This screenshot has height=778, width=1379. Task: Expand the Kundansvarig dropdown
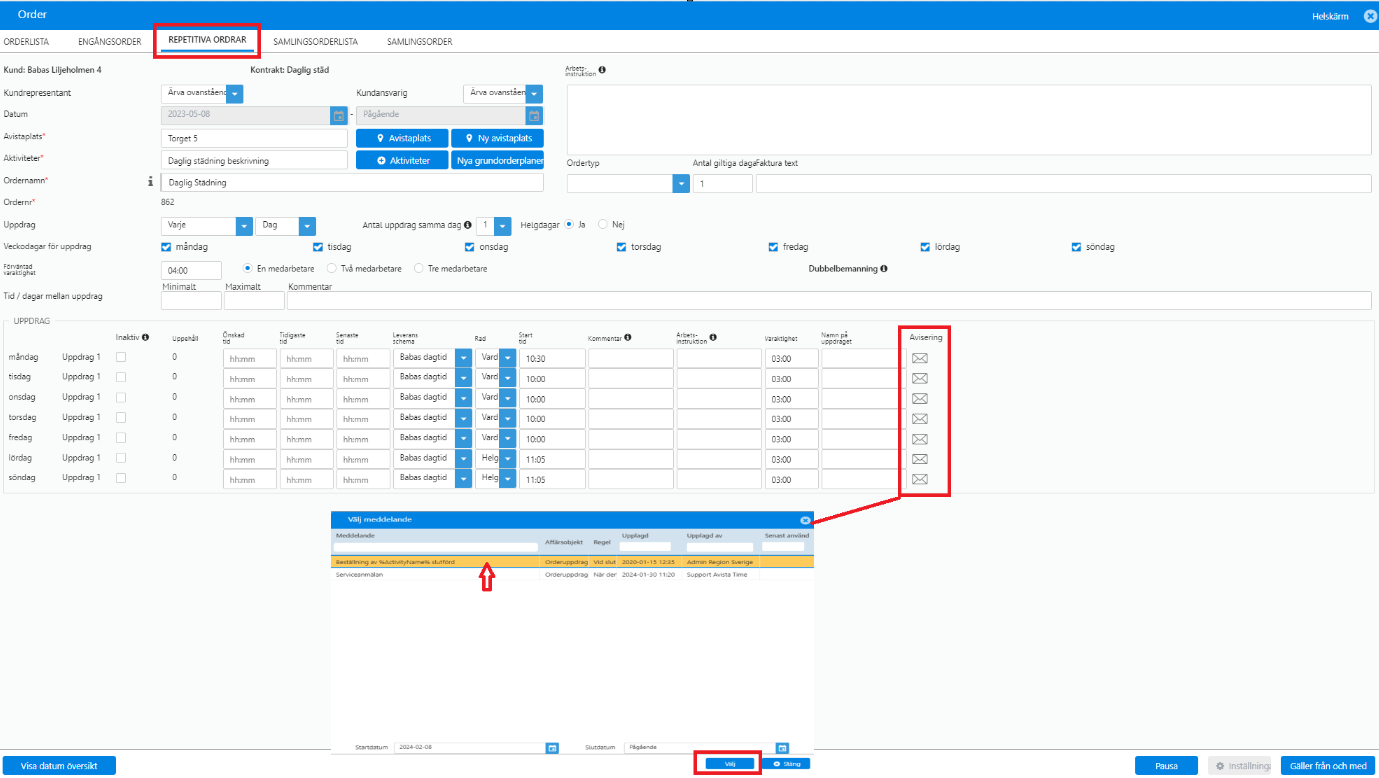[x=534, y=93]
